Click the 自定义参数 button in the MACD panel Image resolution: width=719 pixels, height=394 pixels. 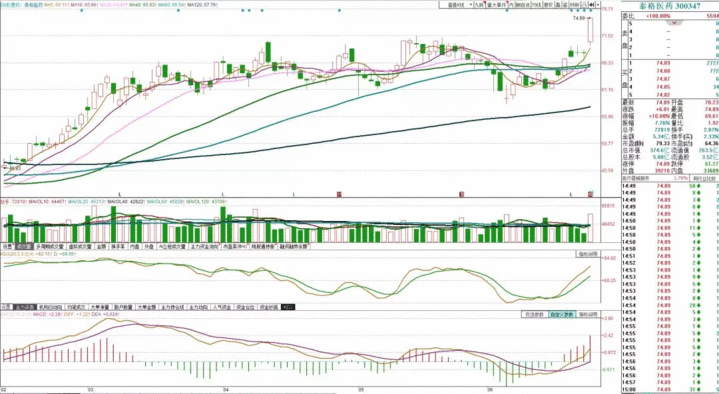coord(562,315)
